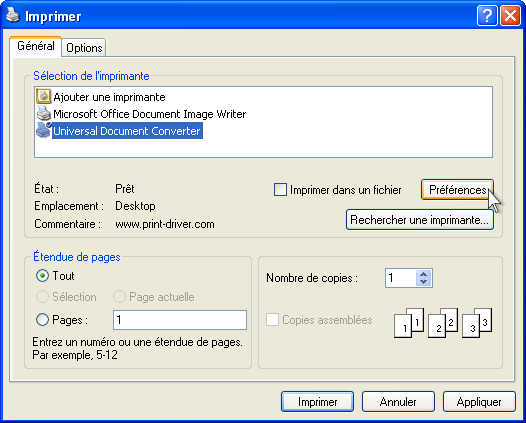The height and width of the screenshot is (423, 526).
Task: Select Ajouter une imprimante in printer list
Action: pos(109,97)
